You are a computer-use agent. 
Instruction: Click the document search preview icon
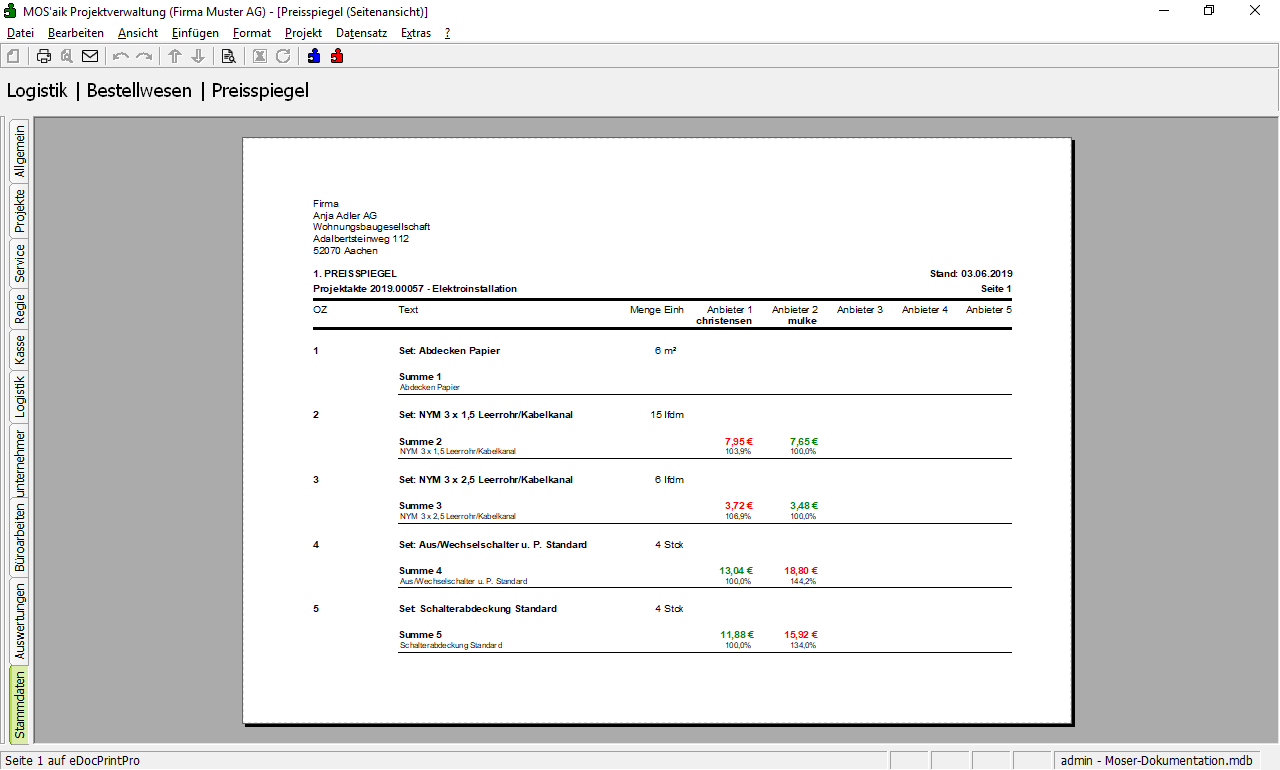tap(228, 56)
